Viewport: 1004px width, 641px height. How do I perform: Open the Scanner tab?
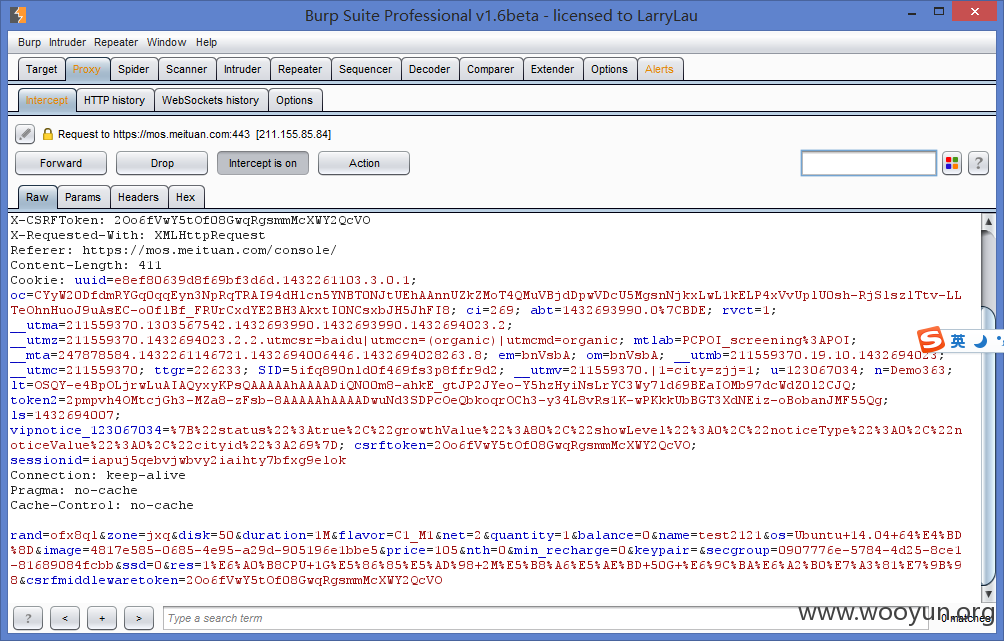point(186,69)
